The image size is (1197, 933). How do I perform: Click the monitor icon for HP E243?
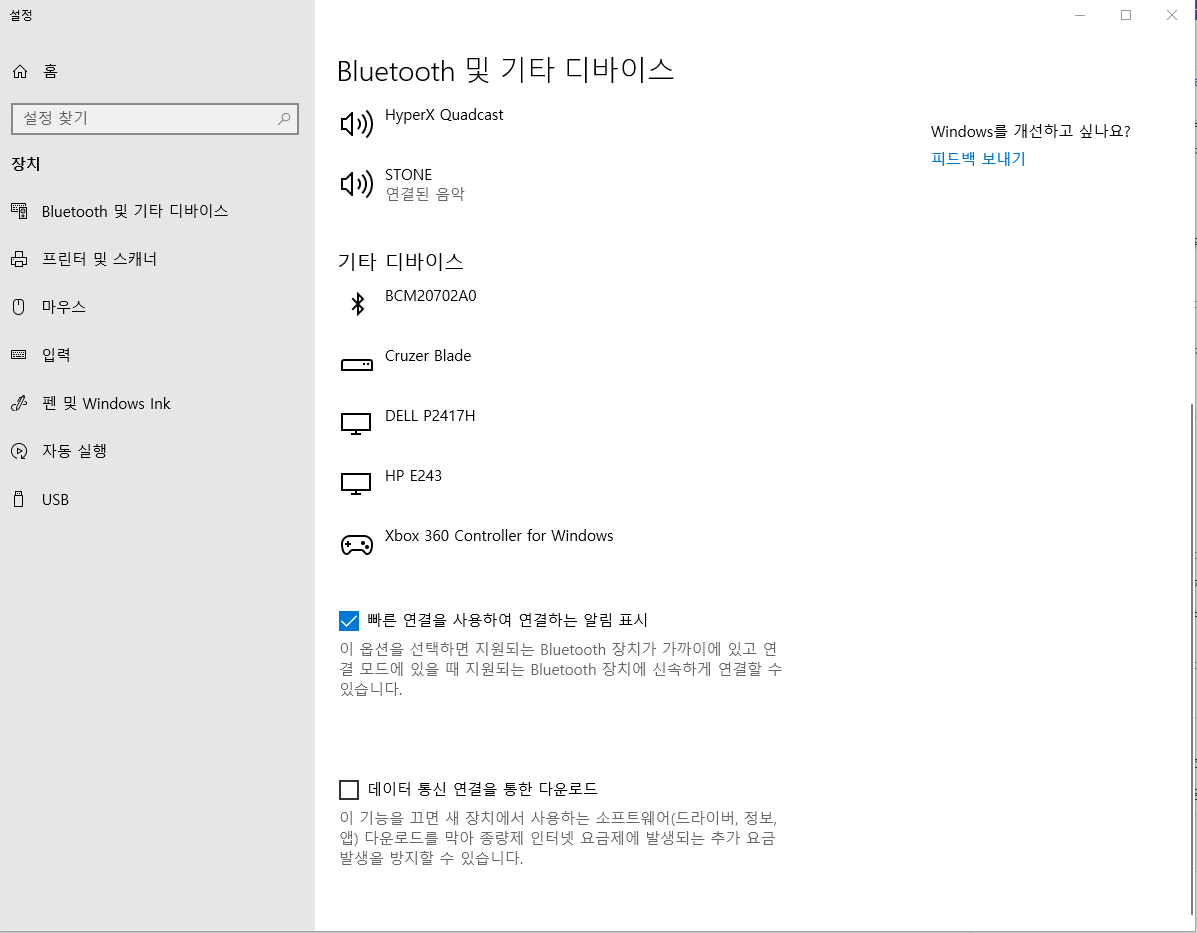coord(356,485)
